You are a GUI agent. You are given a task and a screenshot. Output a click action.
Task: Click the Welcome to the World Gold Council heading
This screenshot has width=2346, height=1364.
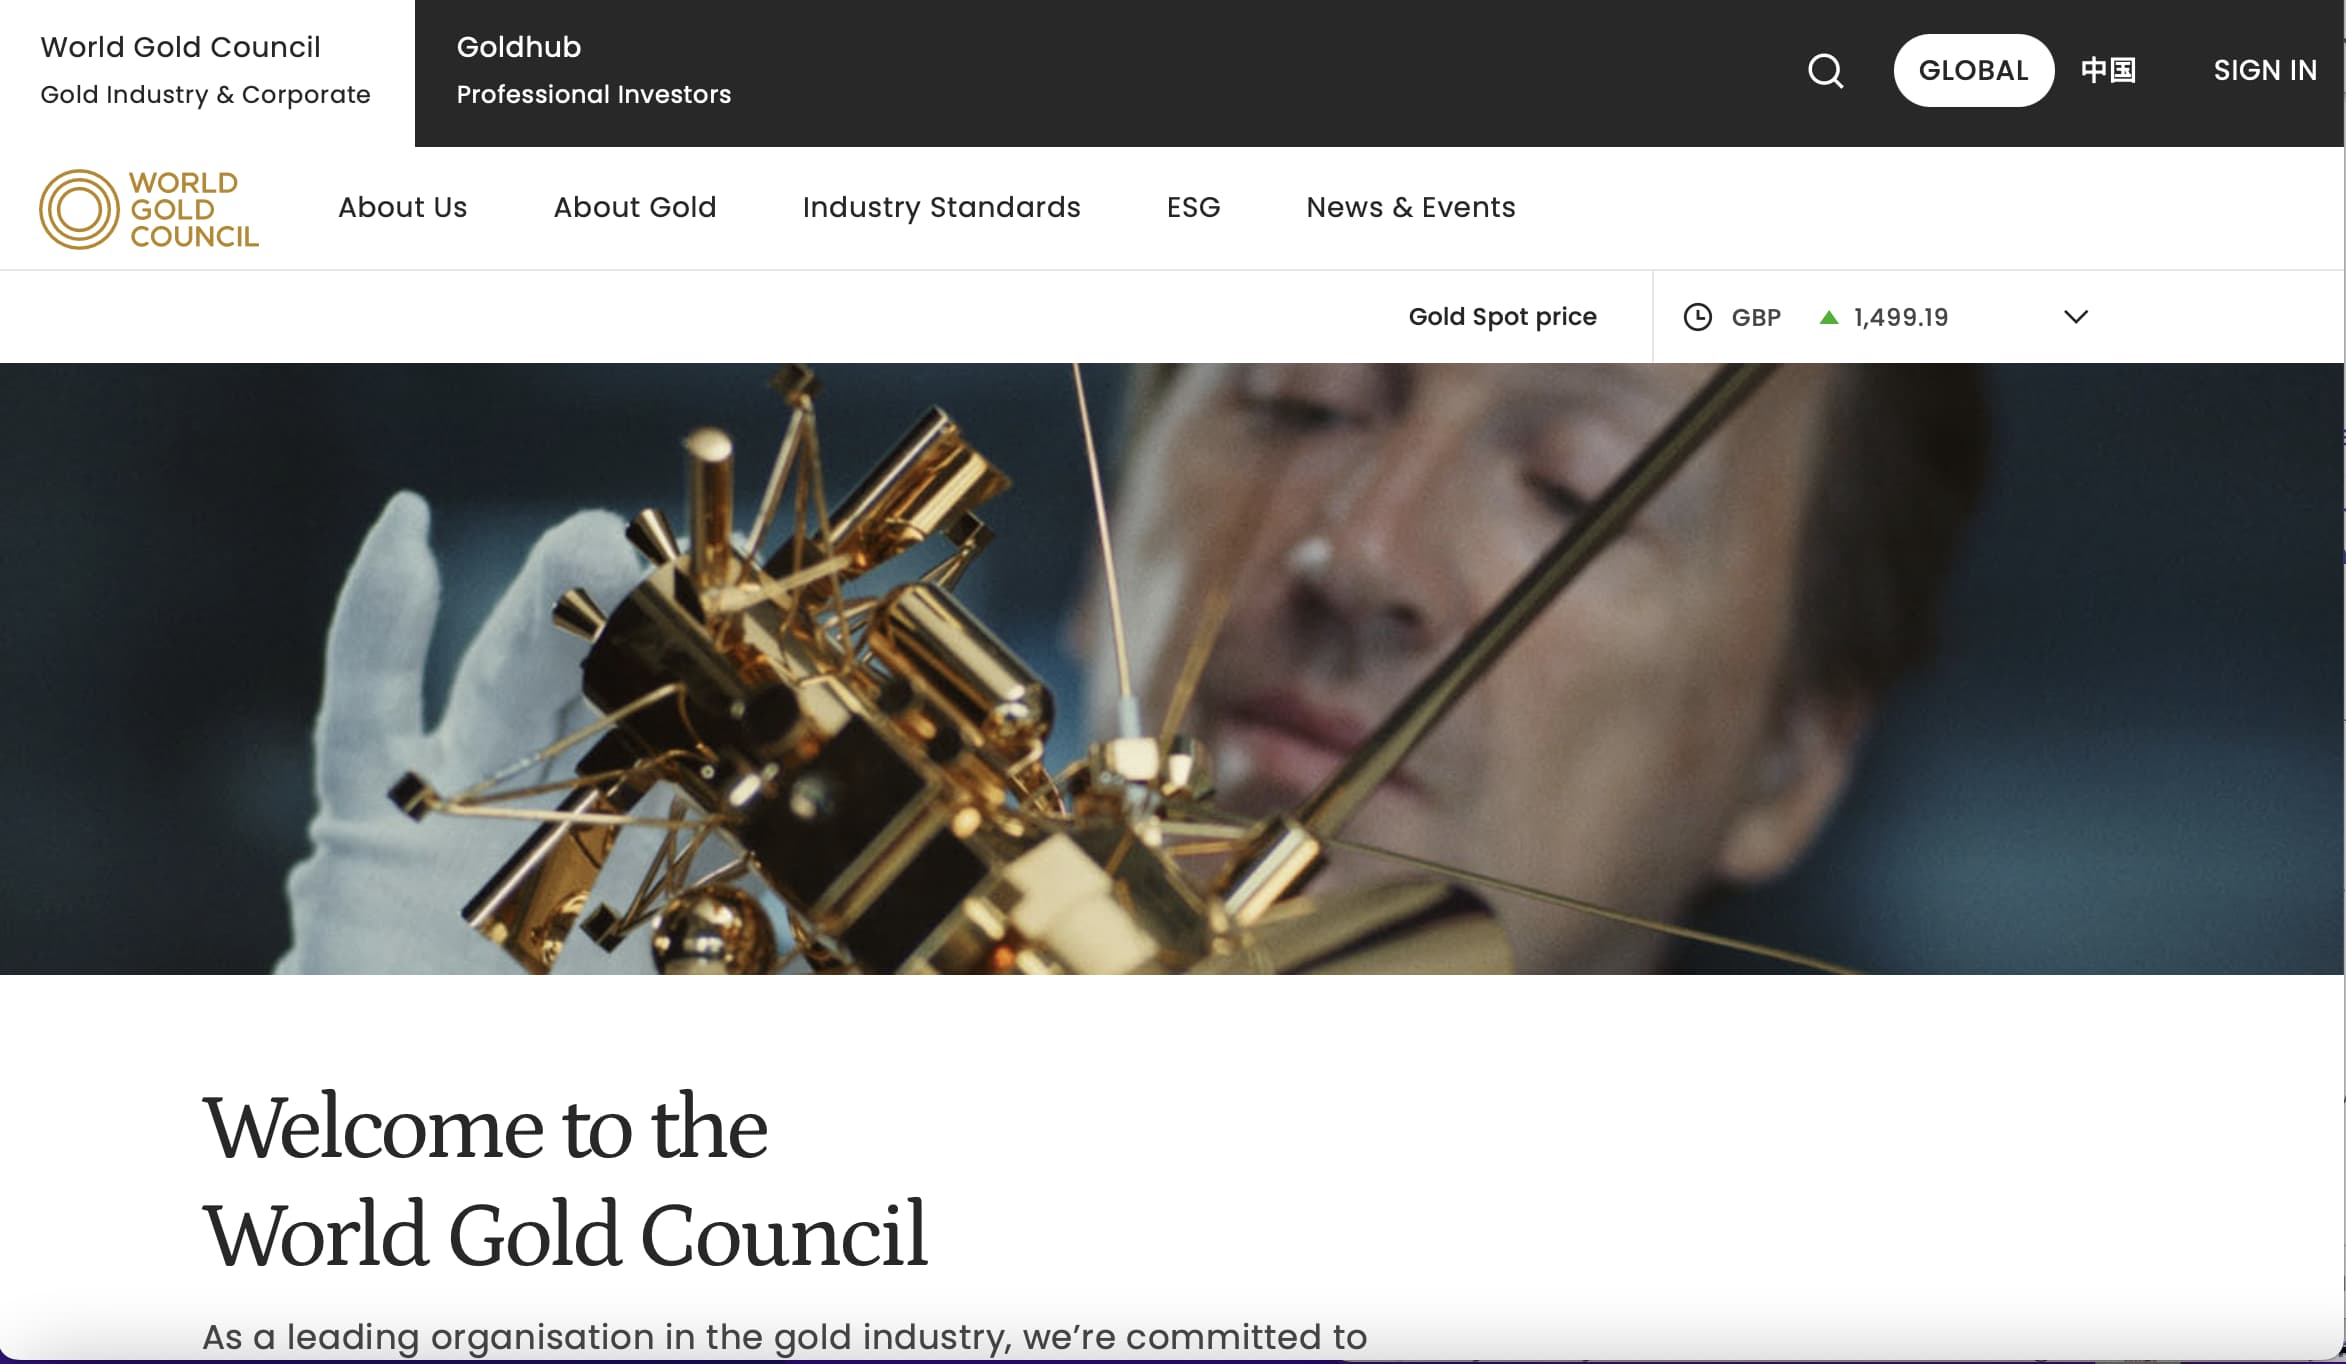pyautogui.click(x=566, y=1181)
